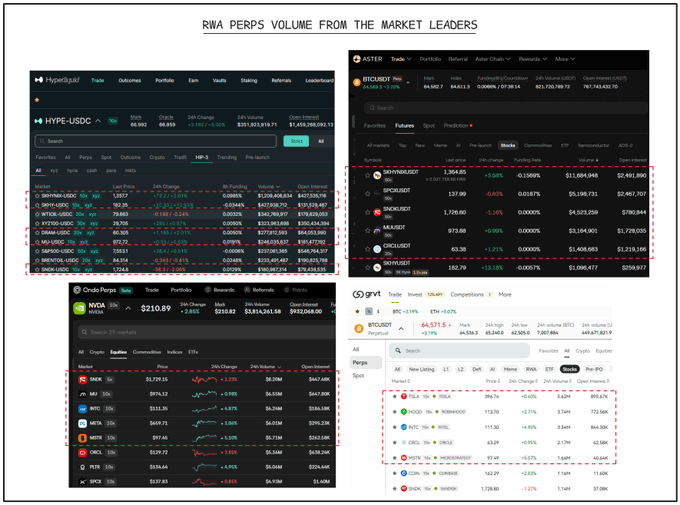Collapse the BTCUSDT Perpetual selector in grvt

point(401,328)
